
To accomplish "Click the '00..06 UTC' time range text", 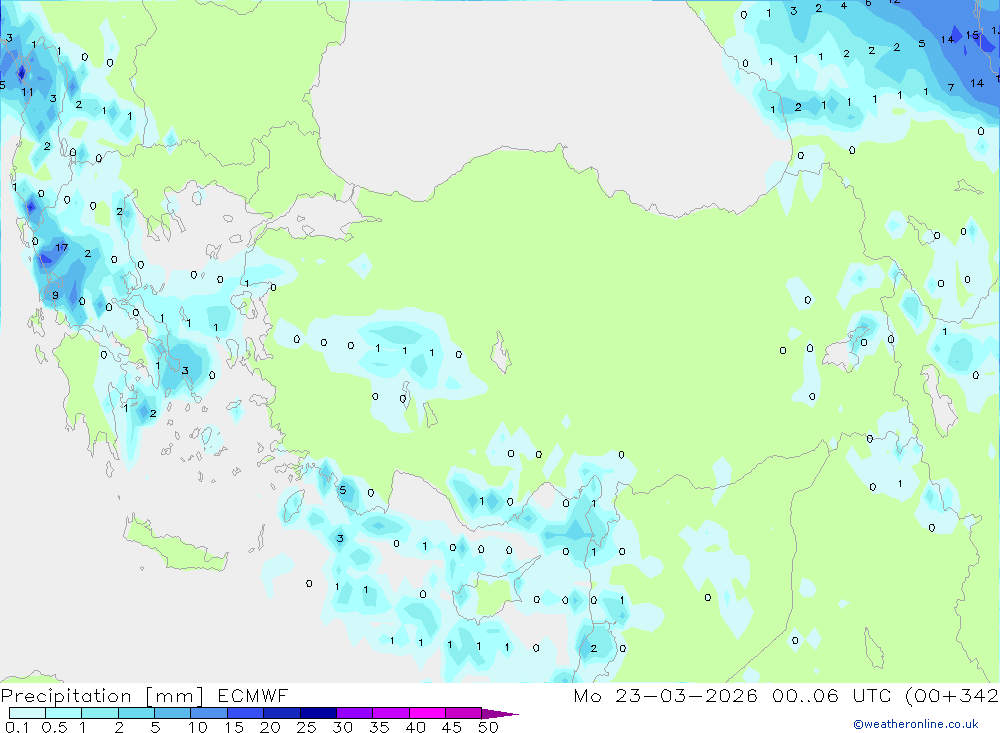I will point(831,695).
